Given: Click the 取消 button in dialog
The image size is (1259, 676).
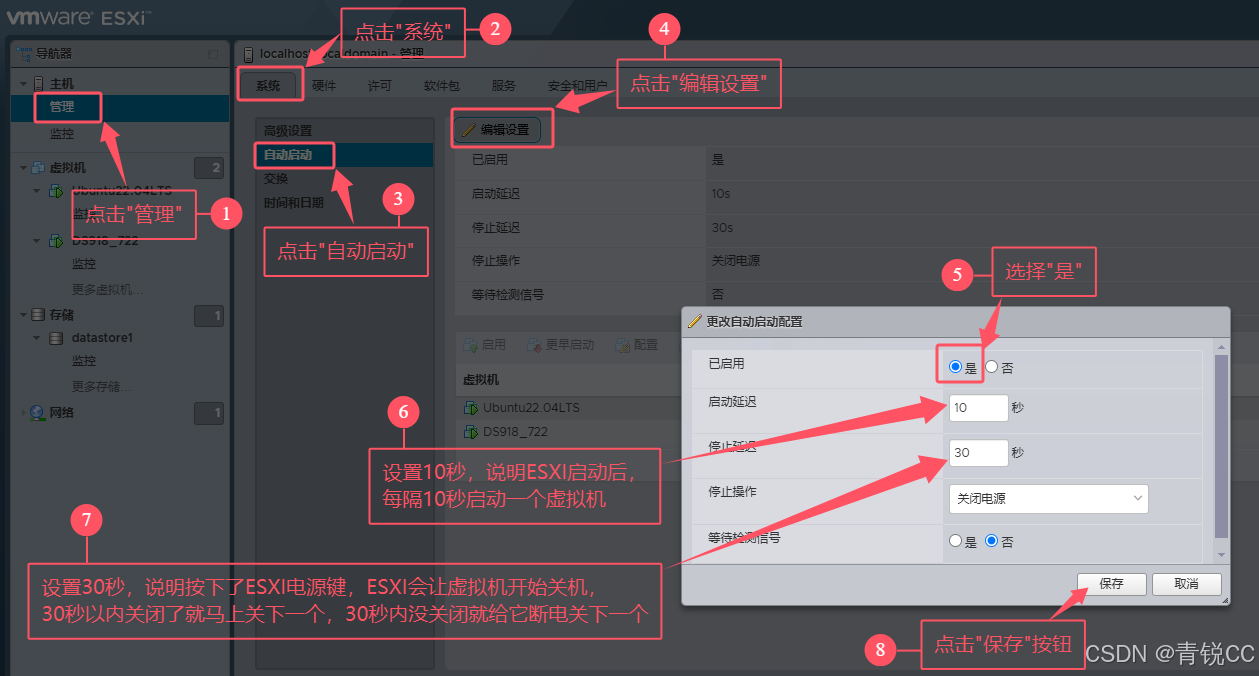Looking at the screenshot, I should point(1187,583).
